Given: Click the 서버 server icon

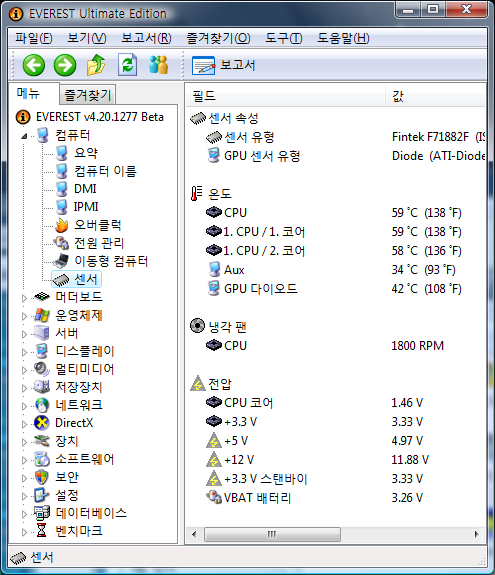Looking at the screenshot, I should [x=42, y=333].
